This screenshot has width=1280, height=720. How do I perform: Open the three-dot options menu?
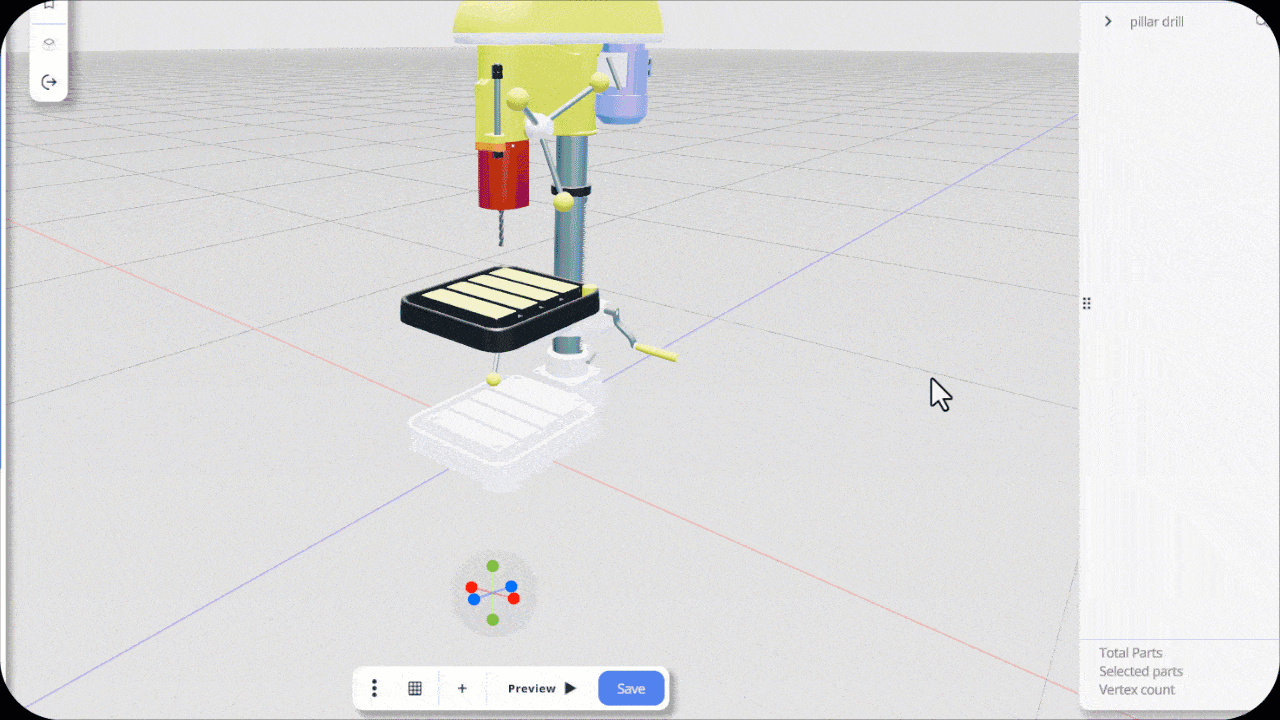point(374,688)
